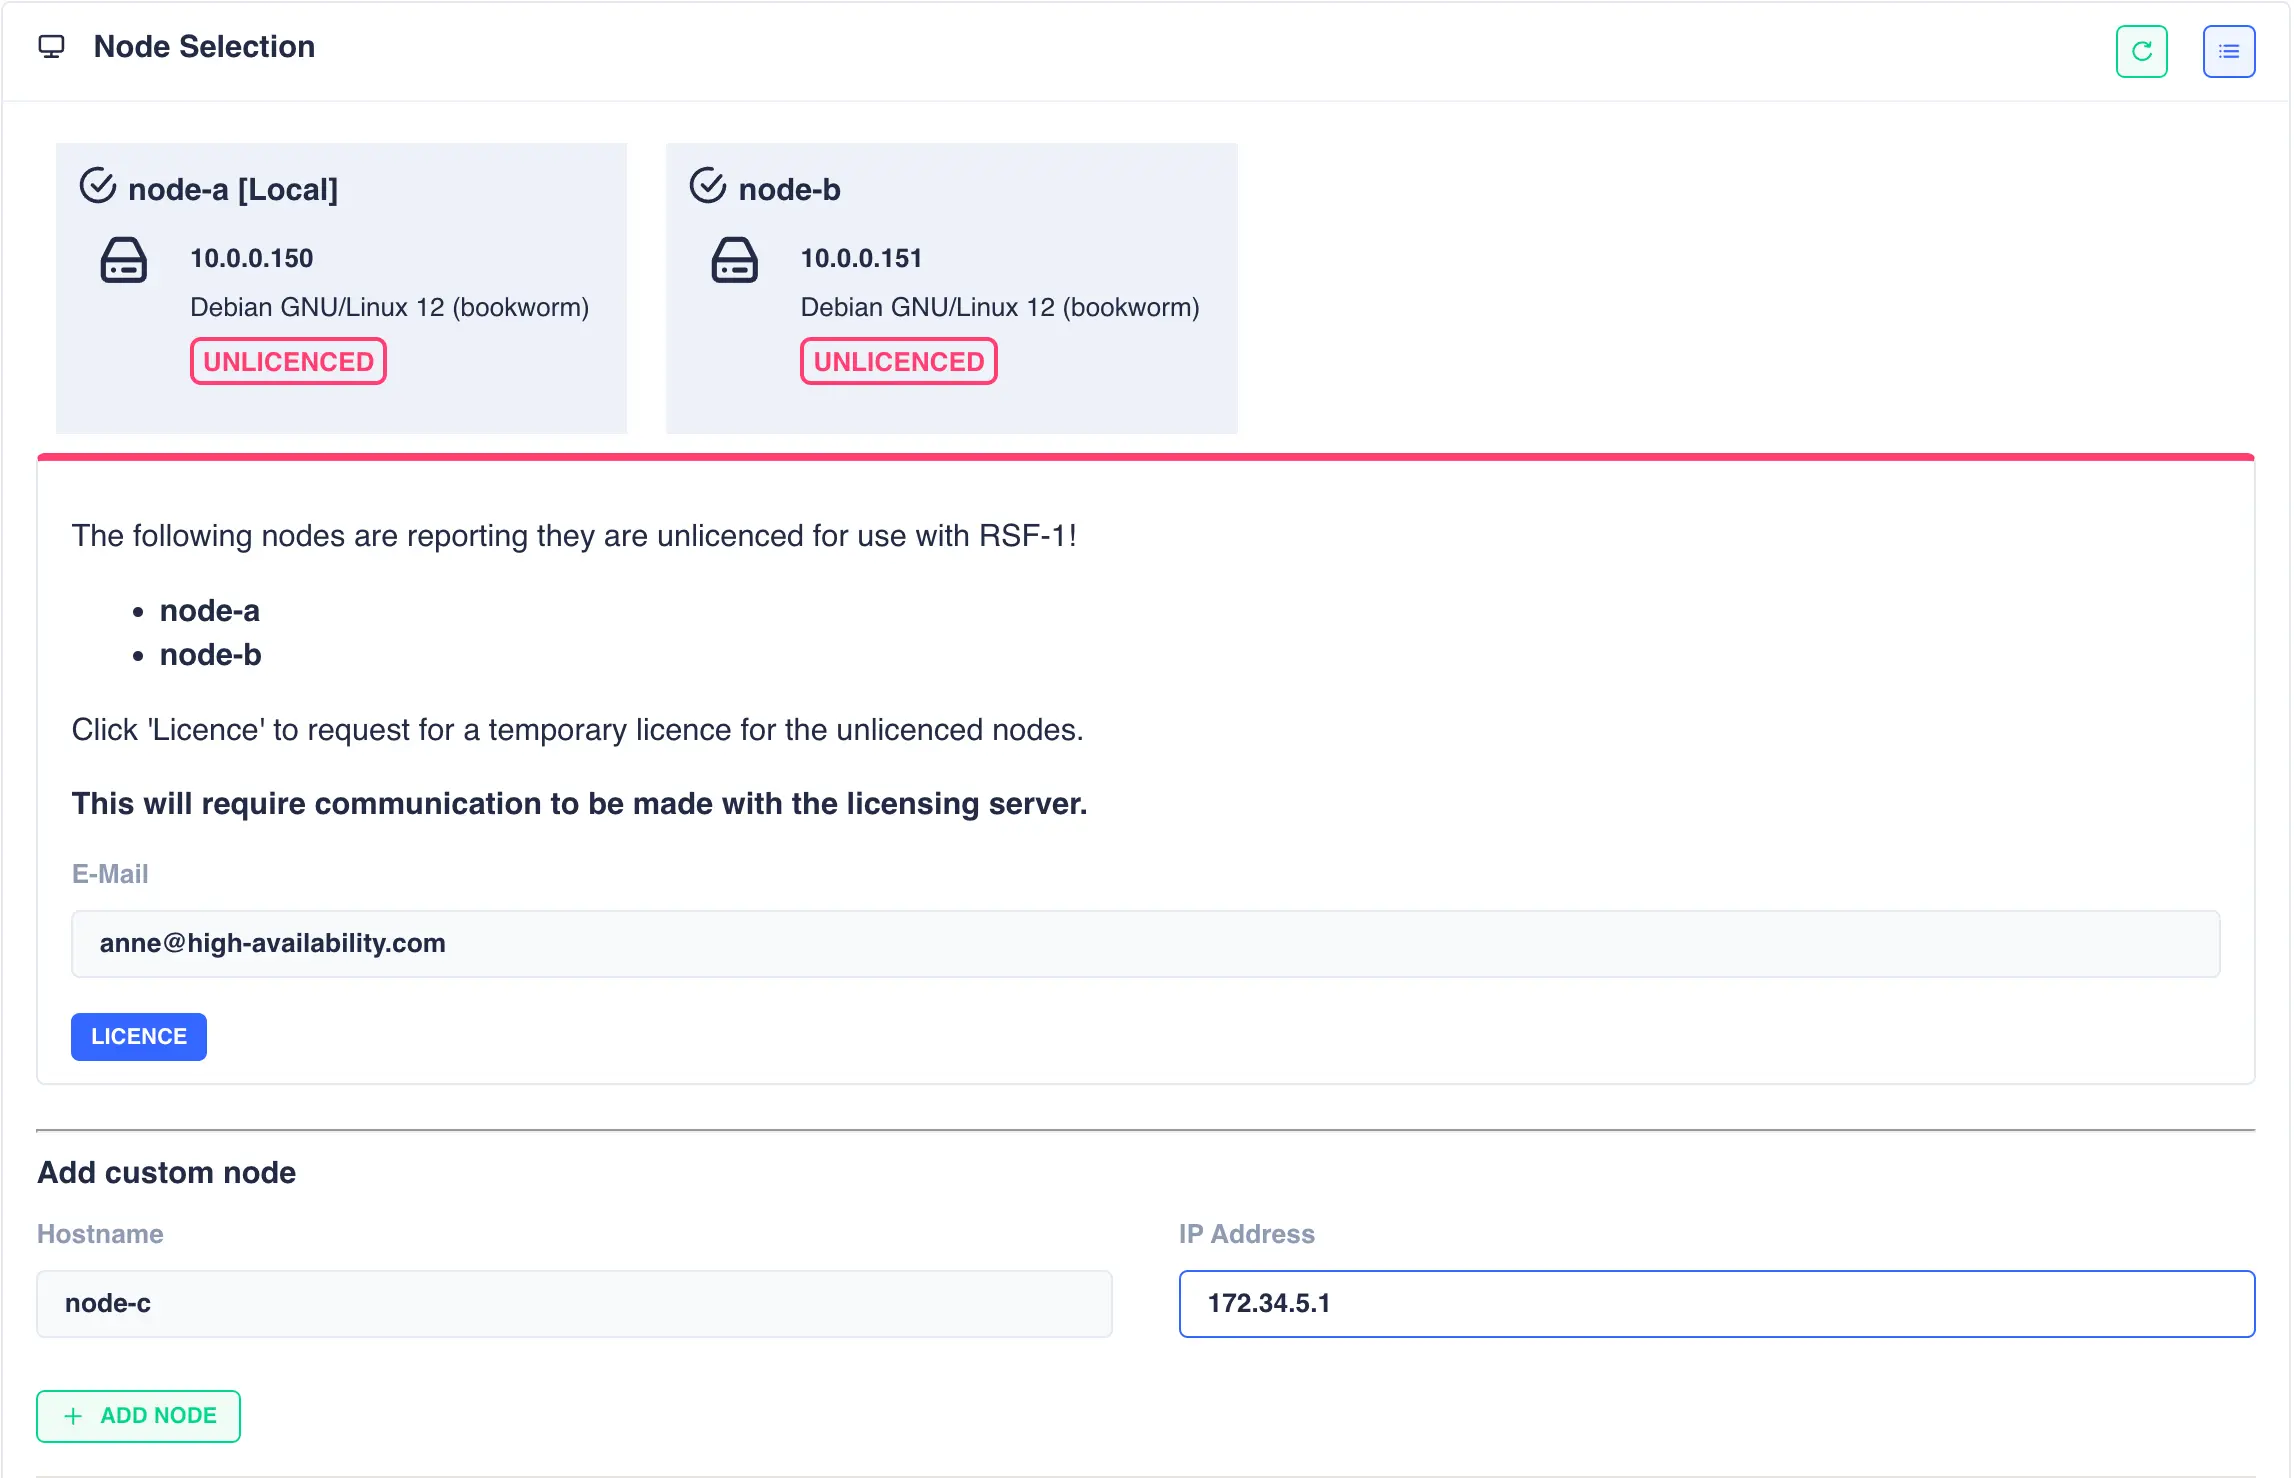Focus the E-Mail input field

[x=1145, y=944]
